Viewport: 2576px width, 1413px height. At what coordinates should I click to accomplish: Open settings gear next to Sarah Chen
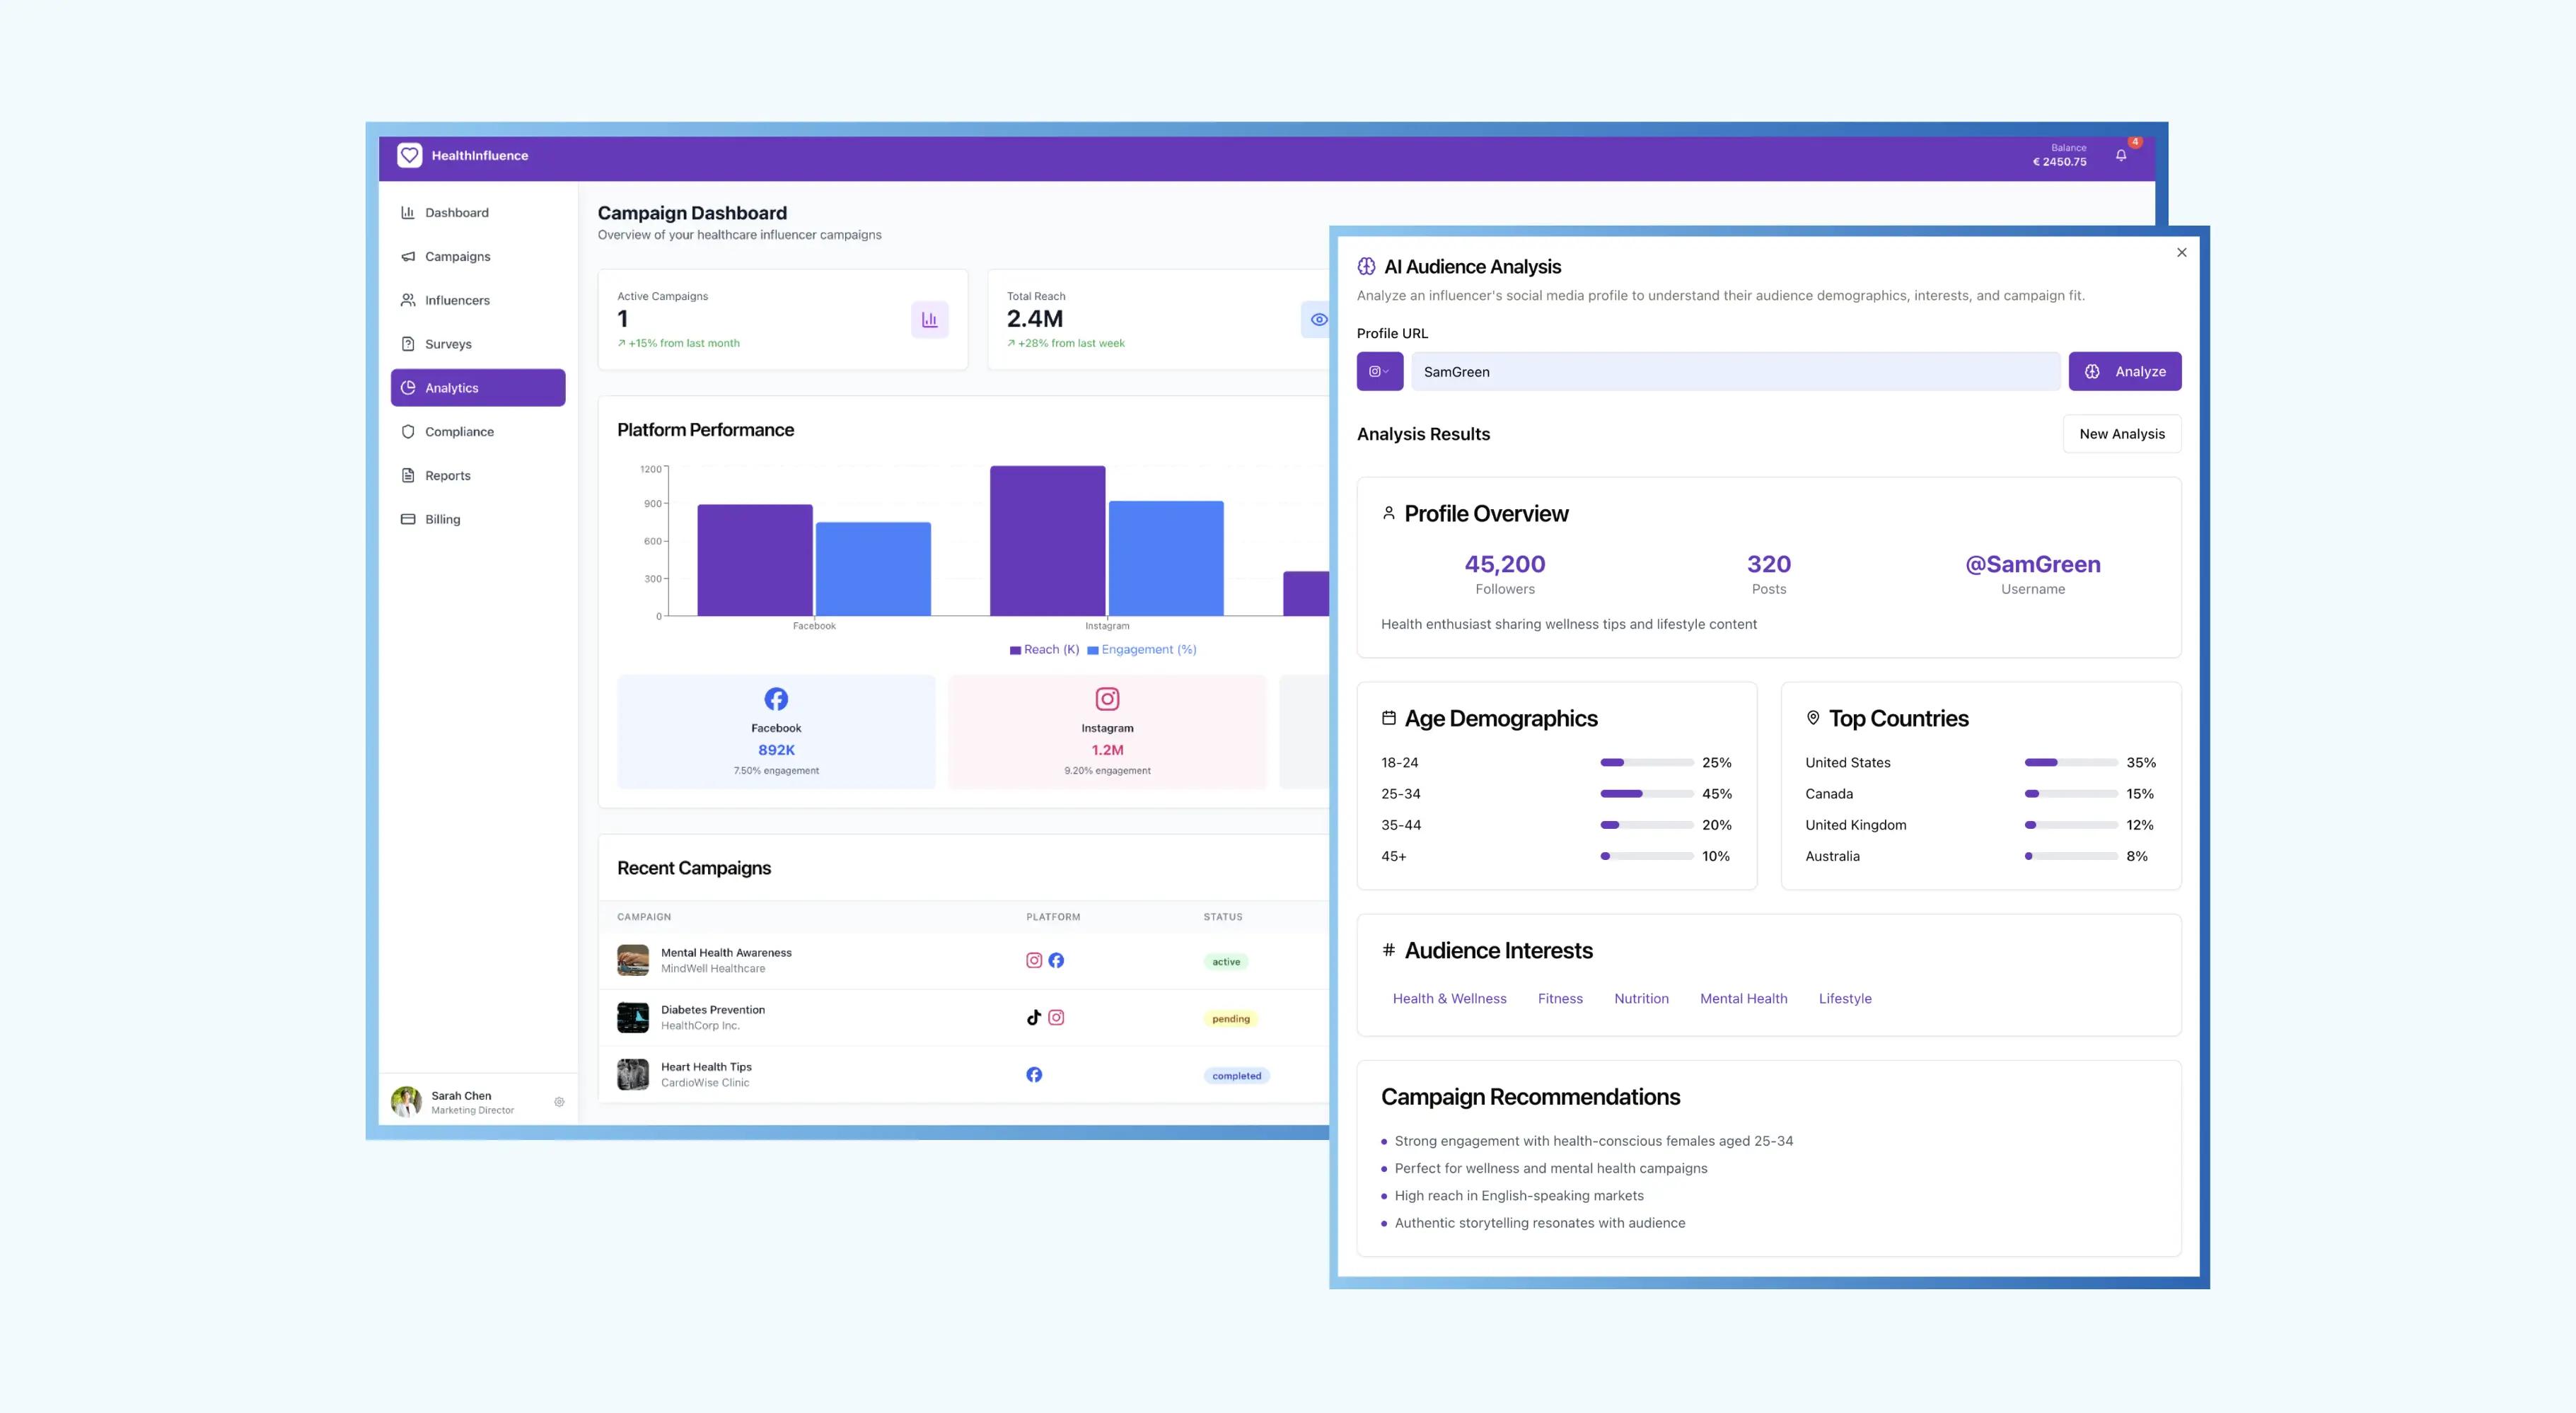click(559, 1102)
